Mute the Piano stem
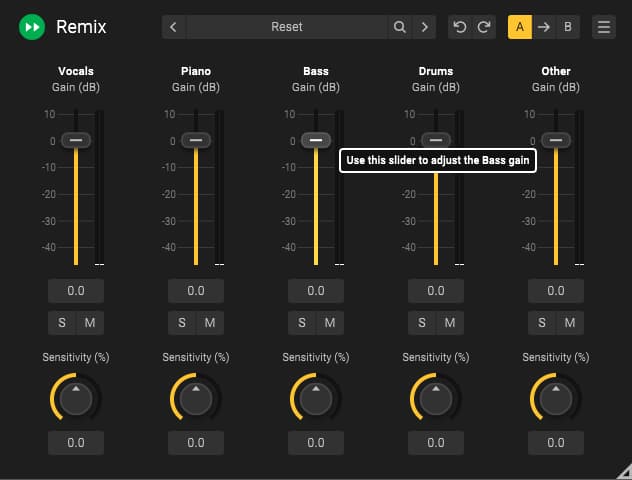This screenshot has height=480, width=632. 210,322
